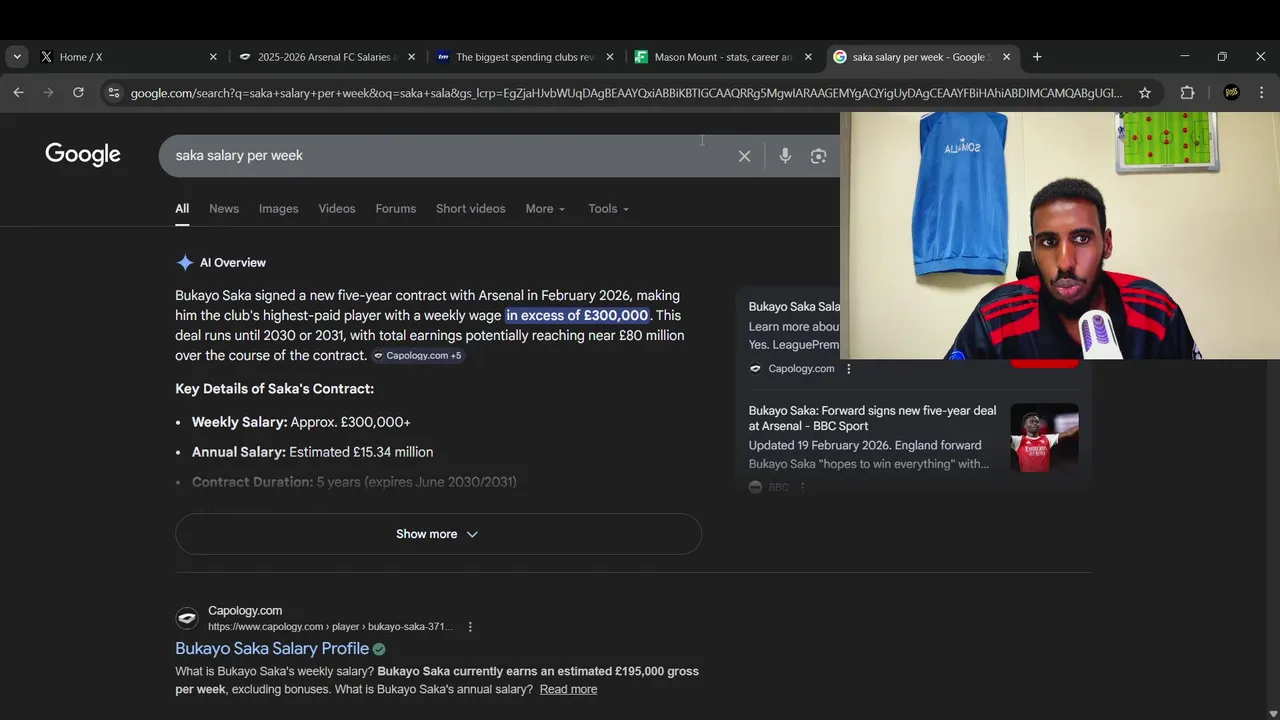1280x720 pixels.
Task: Go forward using the browser arrow
Action: coord(48,93)
